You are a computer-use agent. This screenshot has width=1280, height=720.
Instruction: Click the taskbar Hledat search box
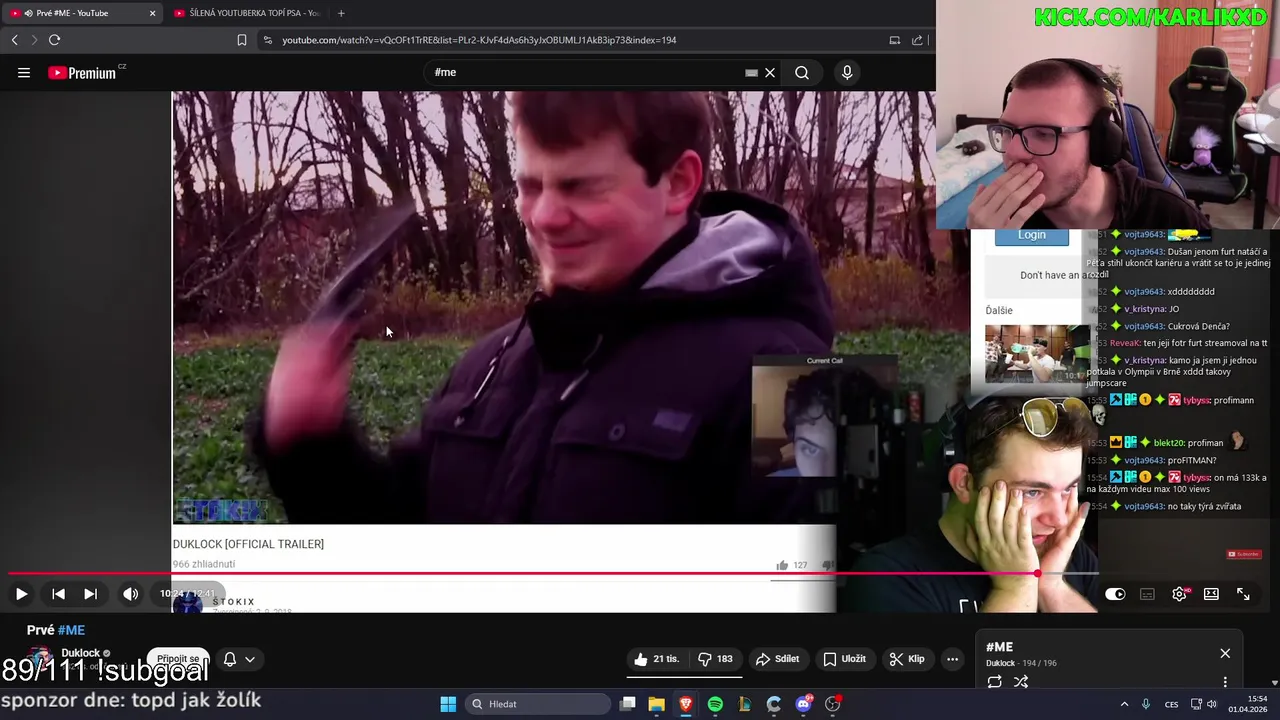[x=538, y=704]
